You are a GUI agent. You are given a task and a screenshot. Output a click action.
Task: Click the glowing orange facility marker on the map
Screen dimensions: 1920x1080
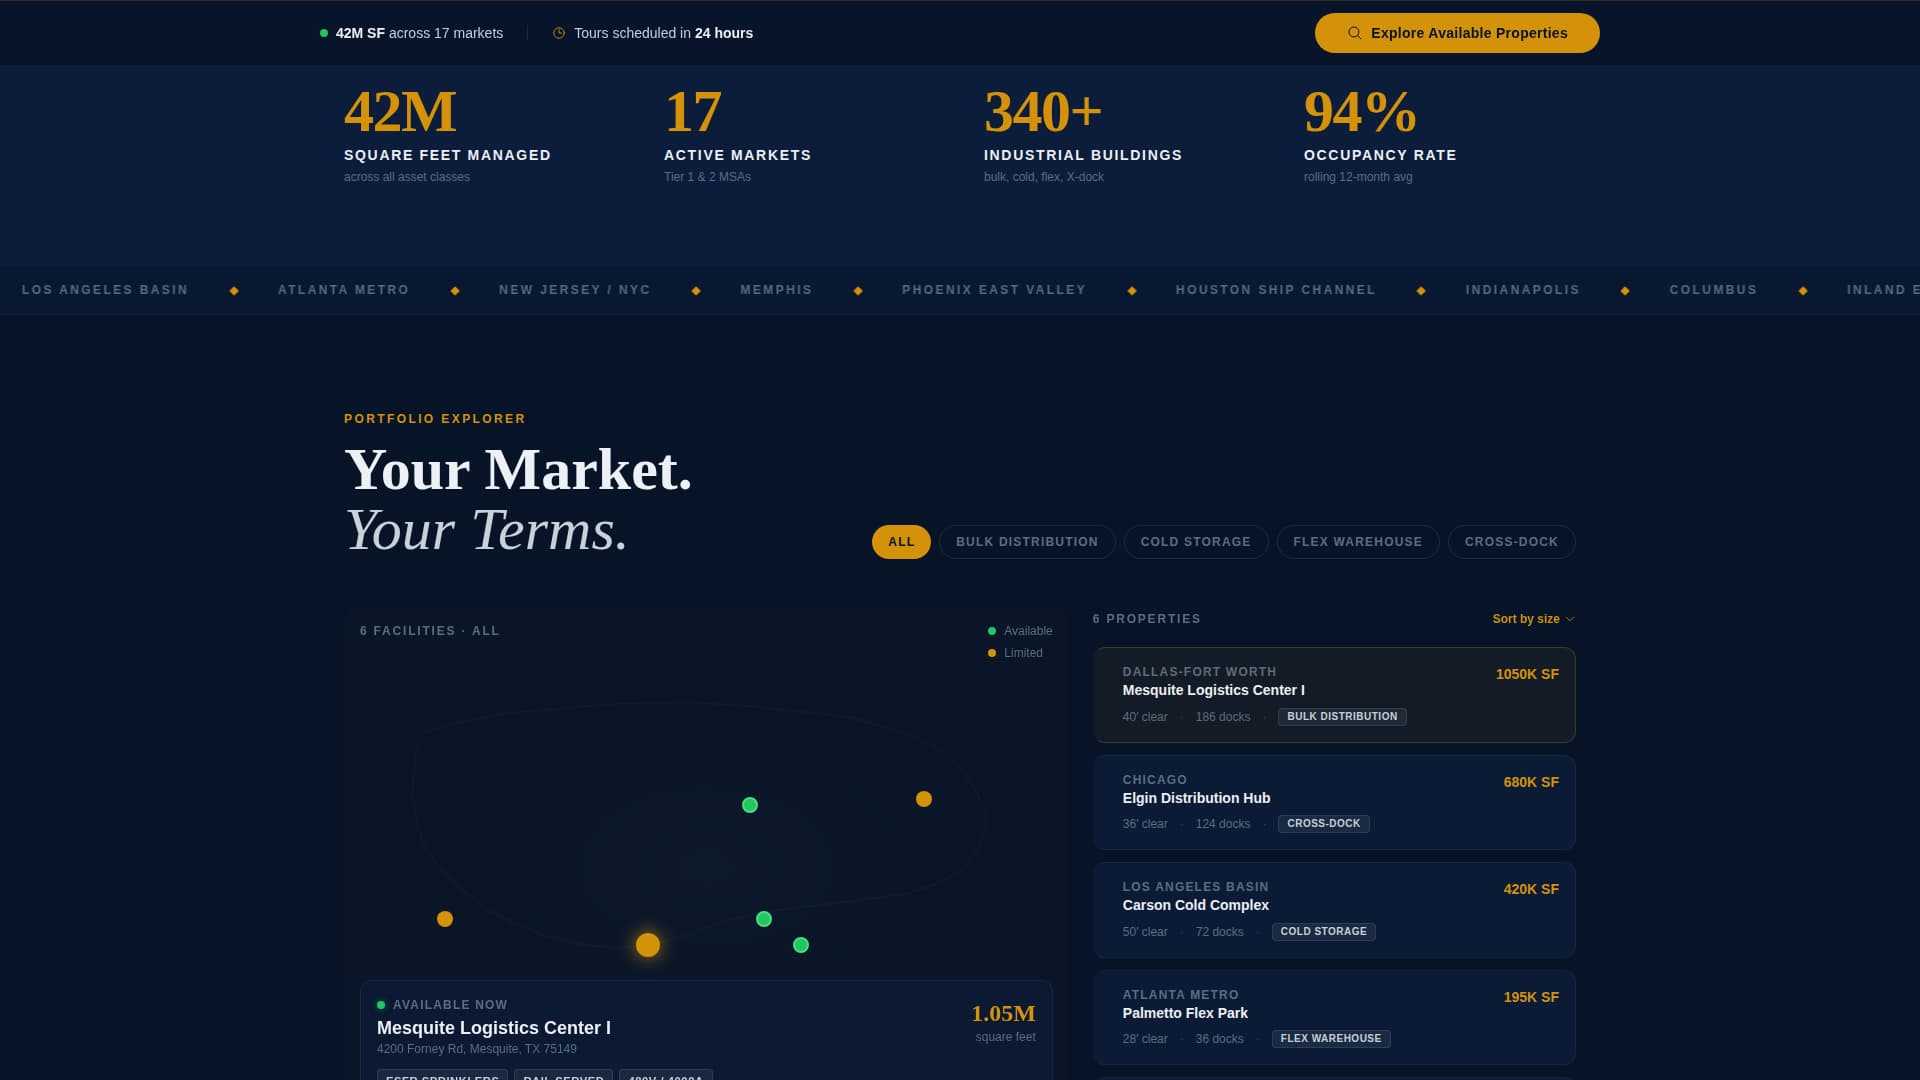[x=647, y=944]
